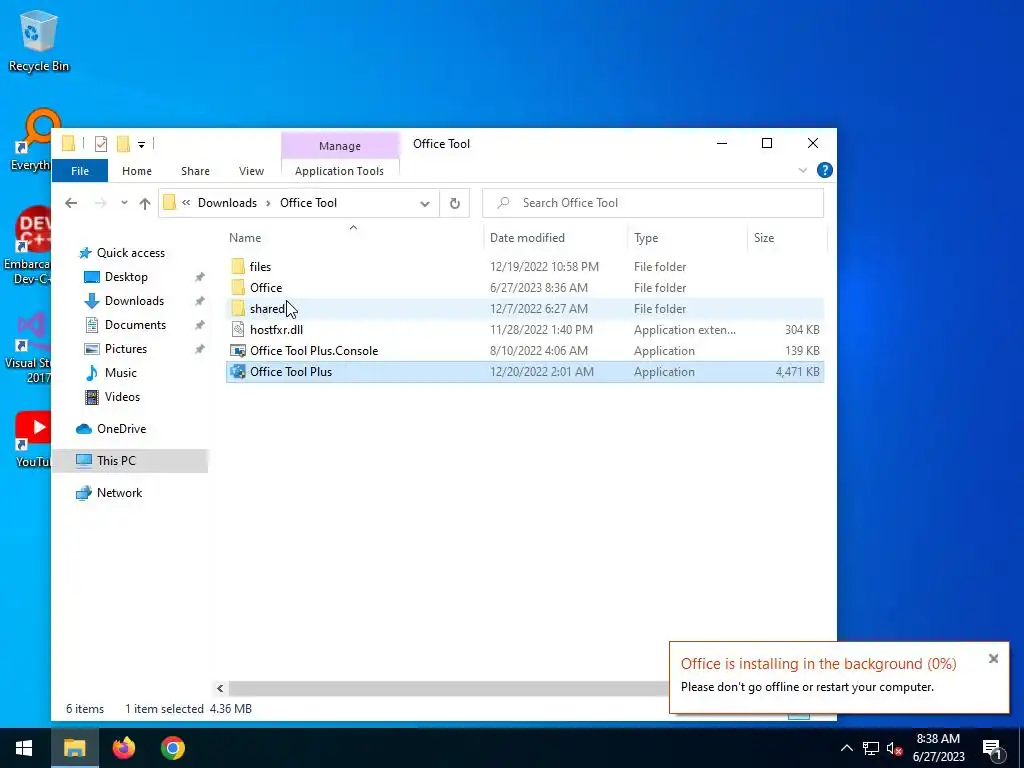The image size is (1024, 768).
Task: Go back with the left arrow button
Action: (x=71, y=203)
